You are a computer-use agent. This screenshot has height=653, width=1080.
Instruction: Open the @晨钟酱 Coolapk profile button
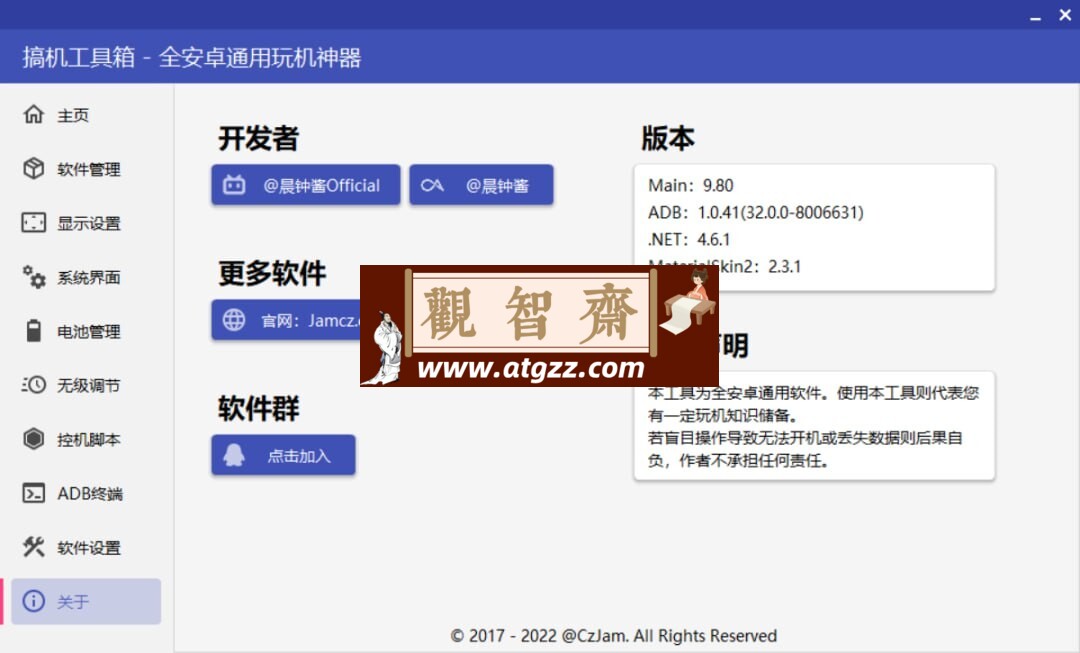coord(481,185)
